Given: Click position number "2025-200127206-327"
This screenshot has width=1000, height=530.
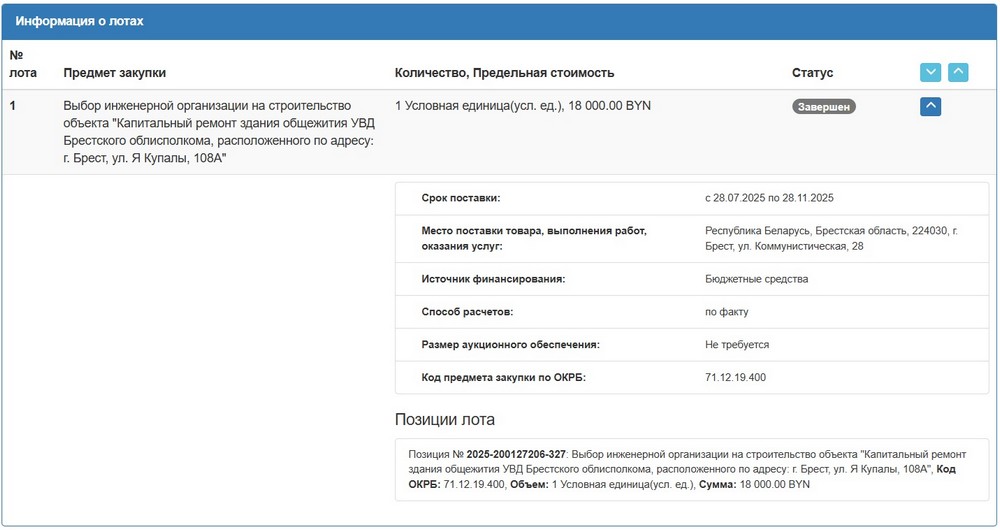Looking at the screenshot, I should [x=516, y=455].
